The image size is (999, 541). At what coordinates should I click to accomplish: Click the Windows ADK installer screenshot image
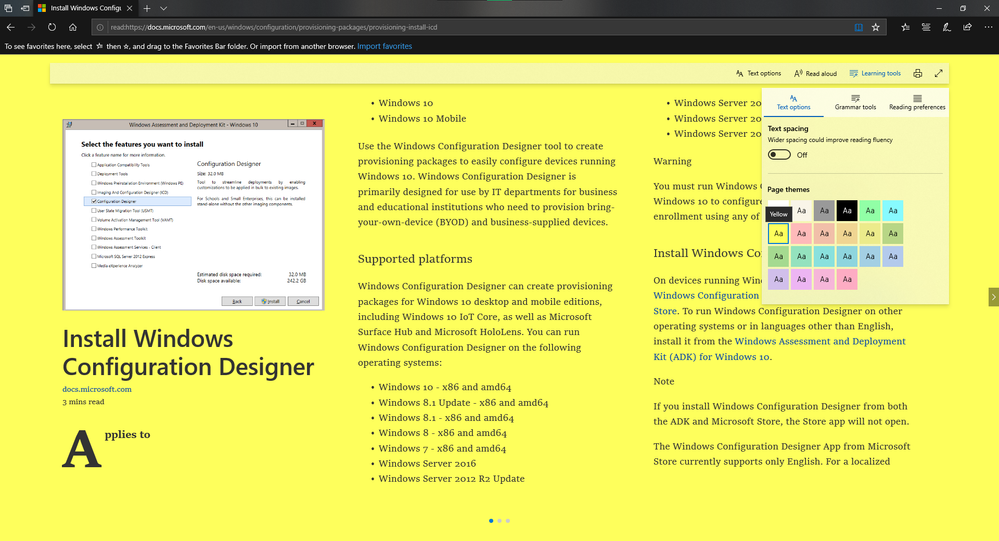[193, 215]
